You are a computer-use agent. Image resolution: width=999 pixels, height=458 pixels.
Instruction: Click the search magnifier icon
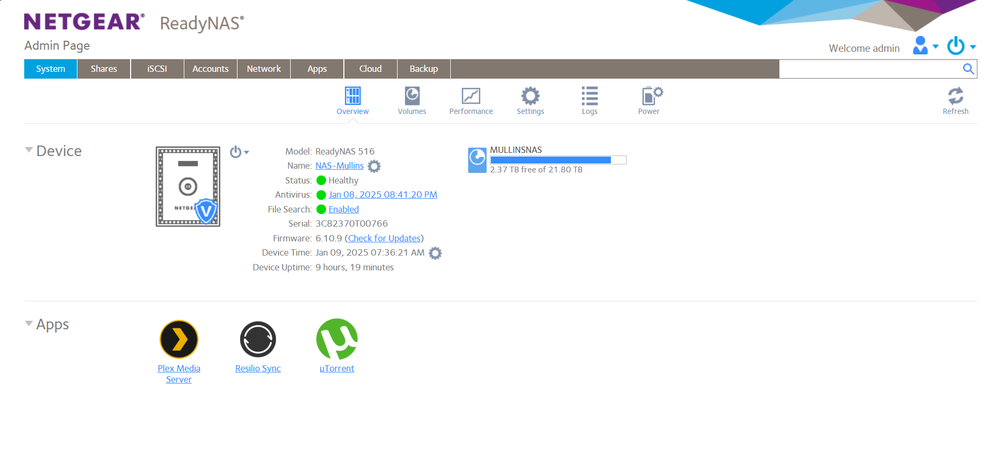[x=968, y=69]
